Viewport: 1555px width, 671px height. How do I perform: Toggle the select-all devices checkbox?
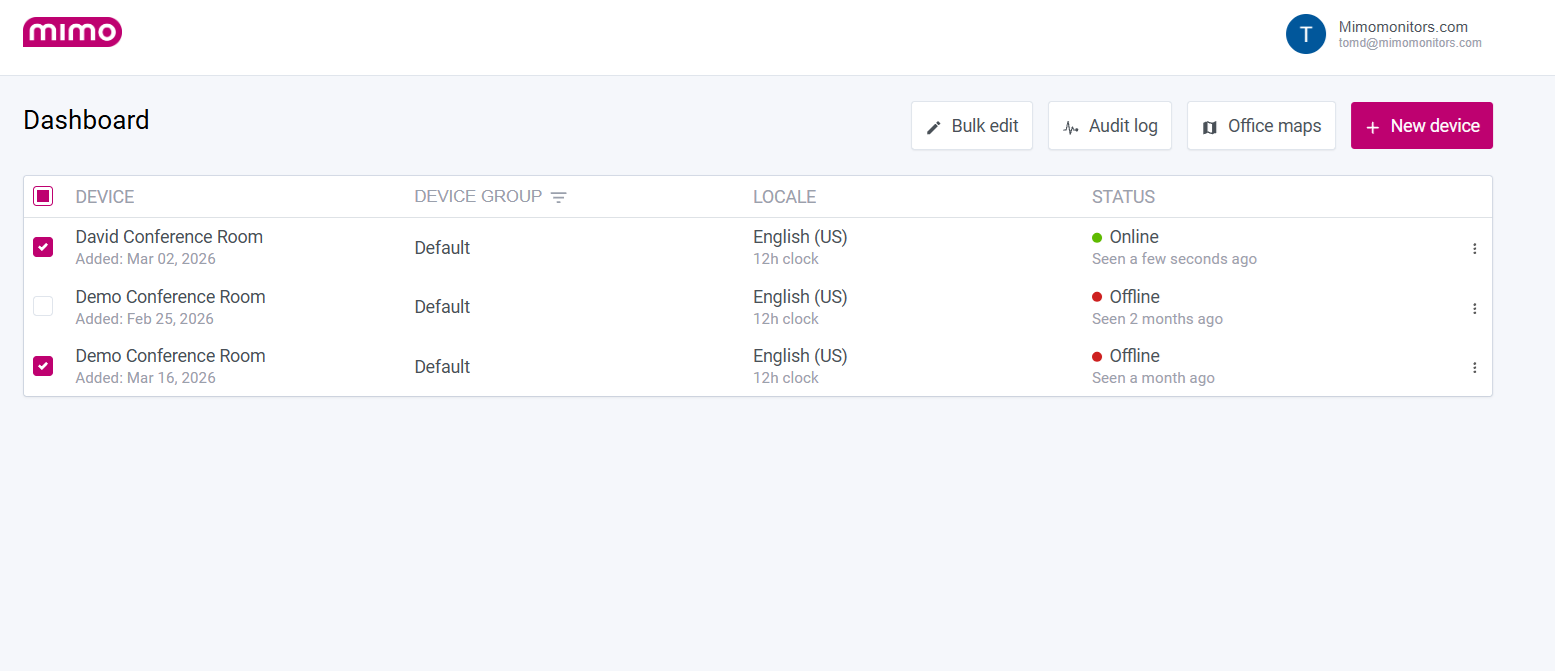pyautogui.click(x=43, y=196)
